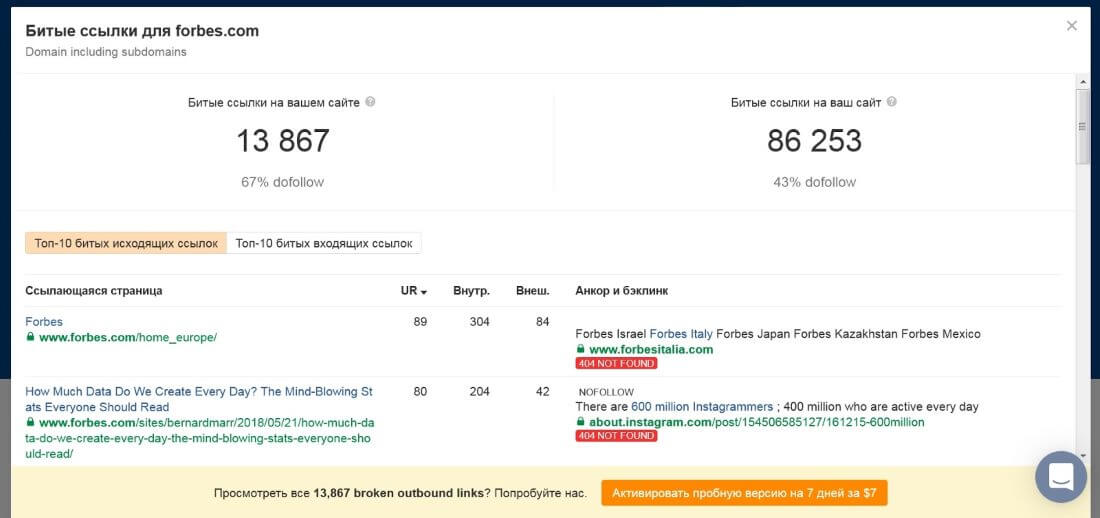Open www.forbesitalia.com broken link
The height and width of the screenshot is (518, 1100).
tap(650, 349)
